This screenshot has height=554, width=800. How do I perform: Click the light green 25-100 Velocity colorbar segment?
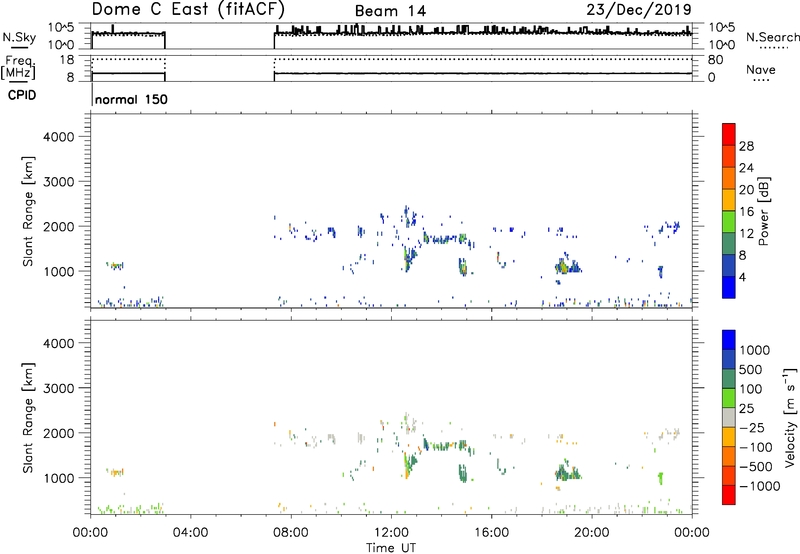pos(729,398)
